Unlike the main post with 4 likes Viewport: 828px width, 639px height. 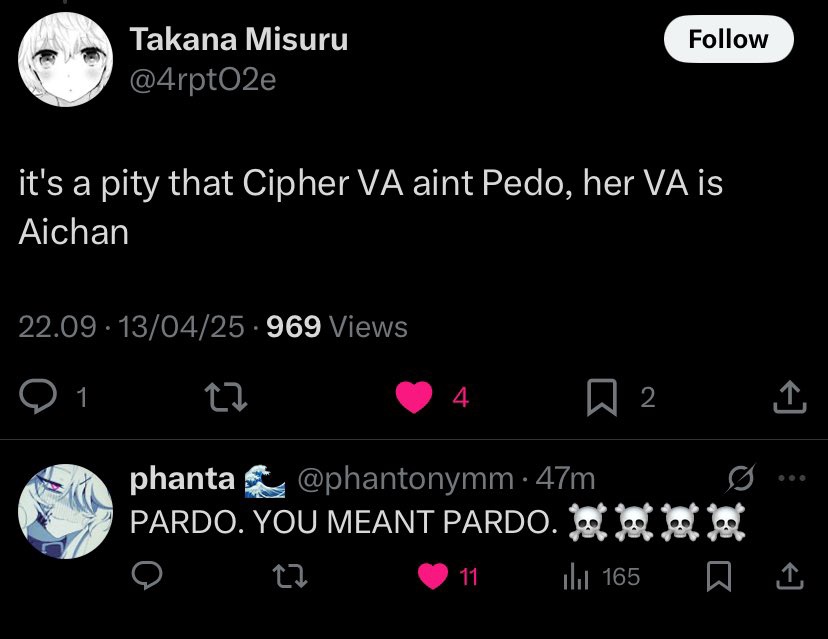[412, 398]
